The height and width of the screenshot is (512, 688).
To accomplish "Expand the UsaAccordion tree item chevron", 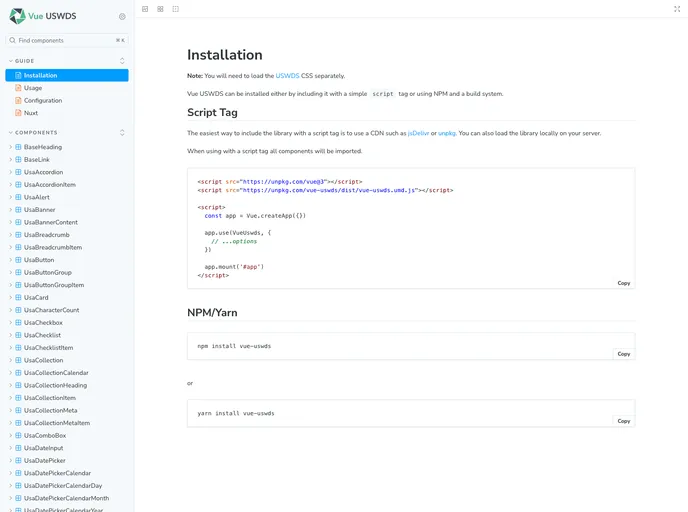I will tap(10, 172).
